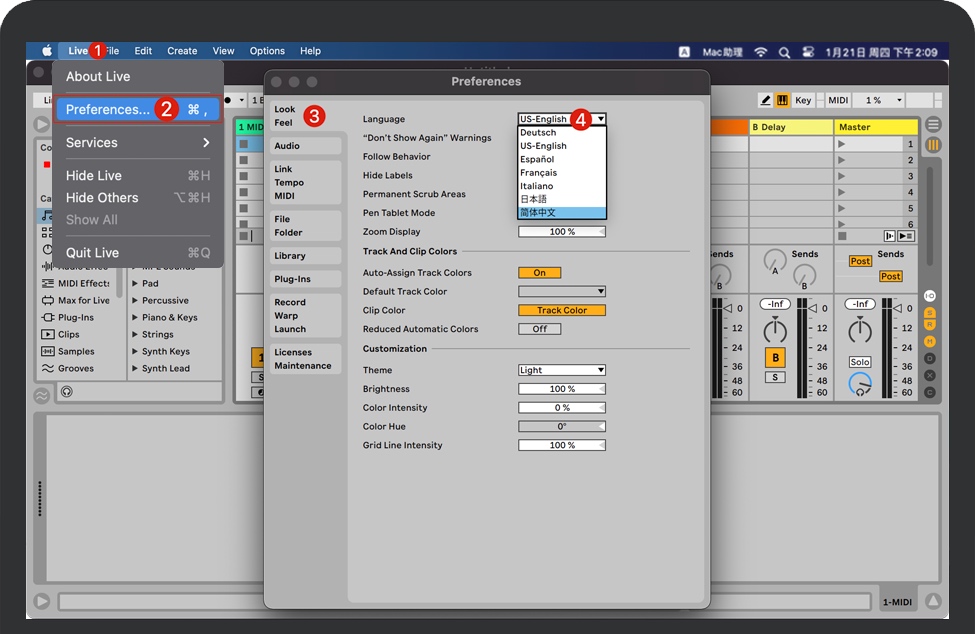Click the Draw Mode pencil icon
975x634 pixels.
(765, 100)
